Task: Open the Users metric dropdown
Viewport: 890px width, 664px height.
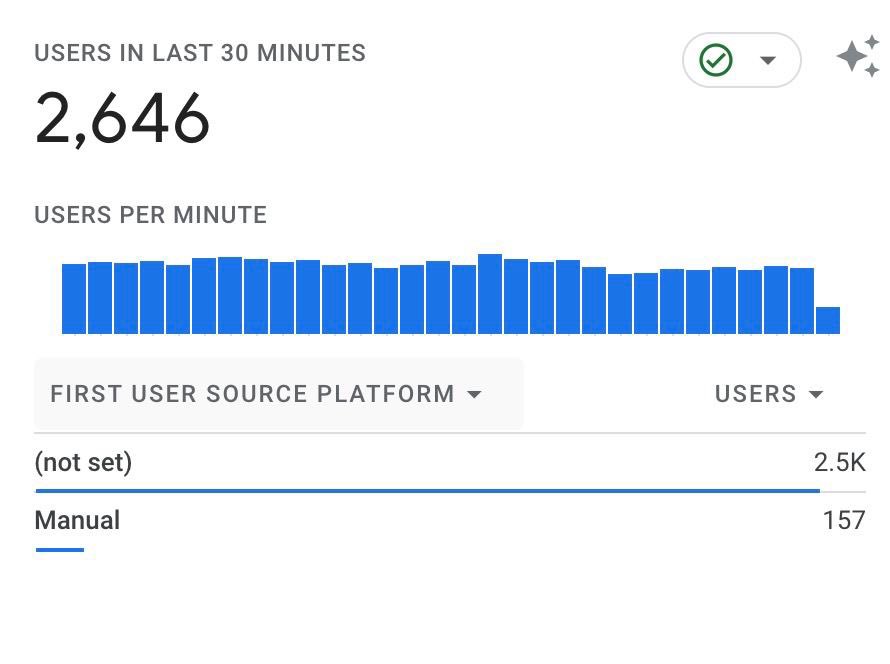Action: [x=769, y=394]
